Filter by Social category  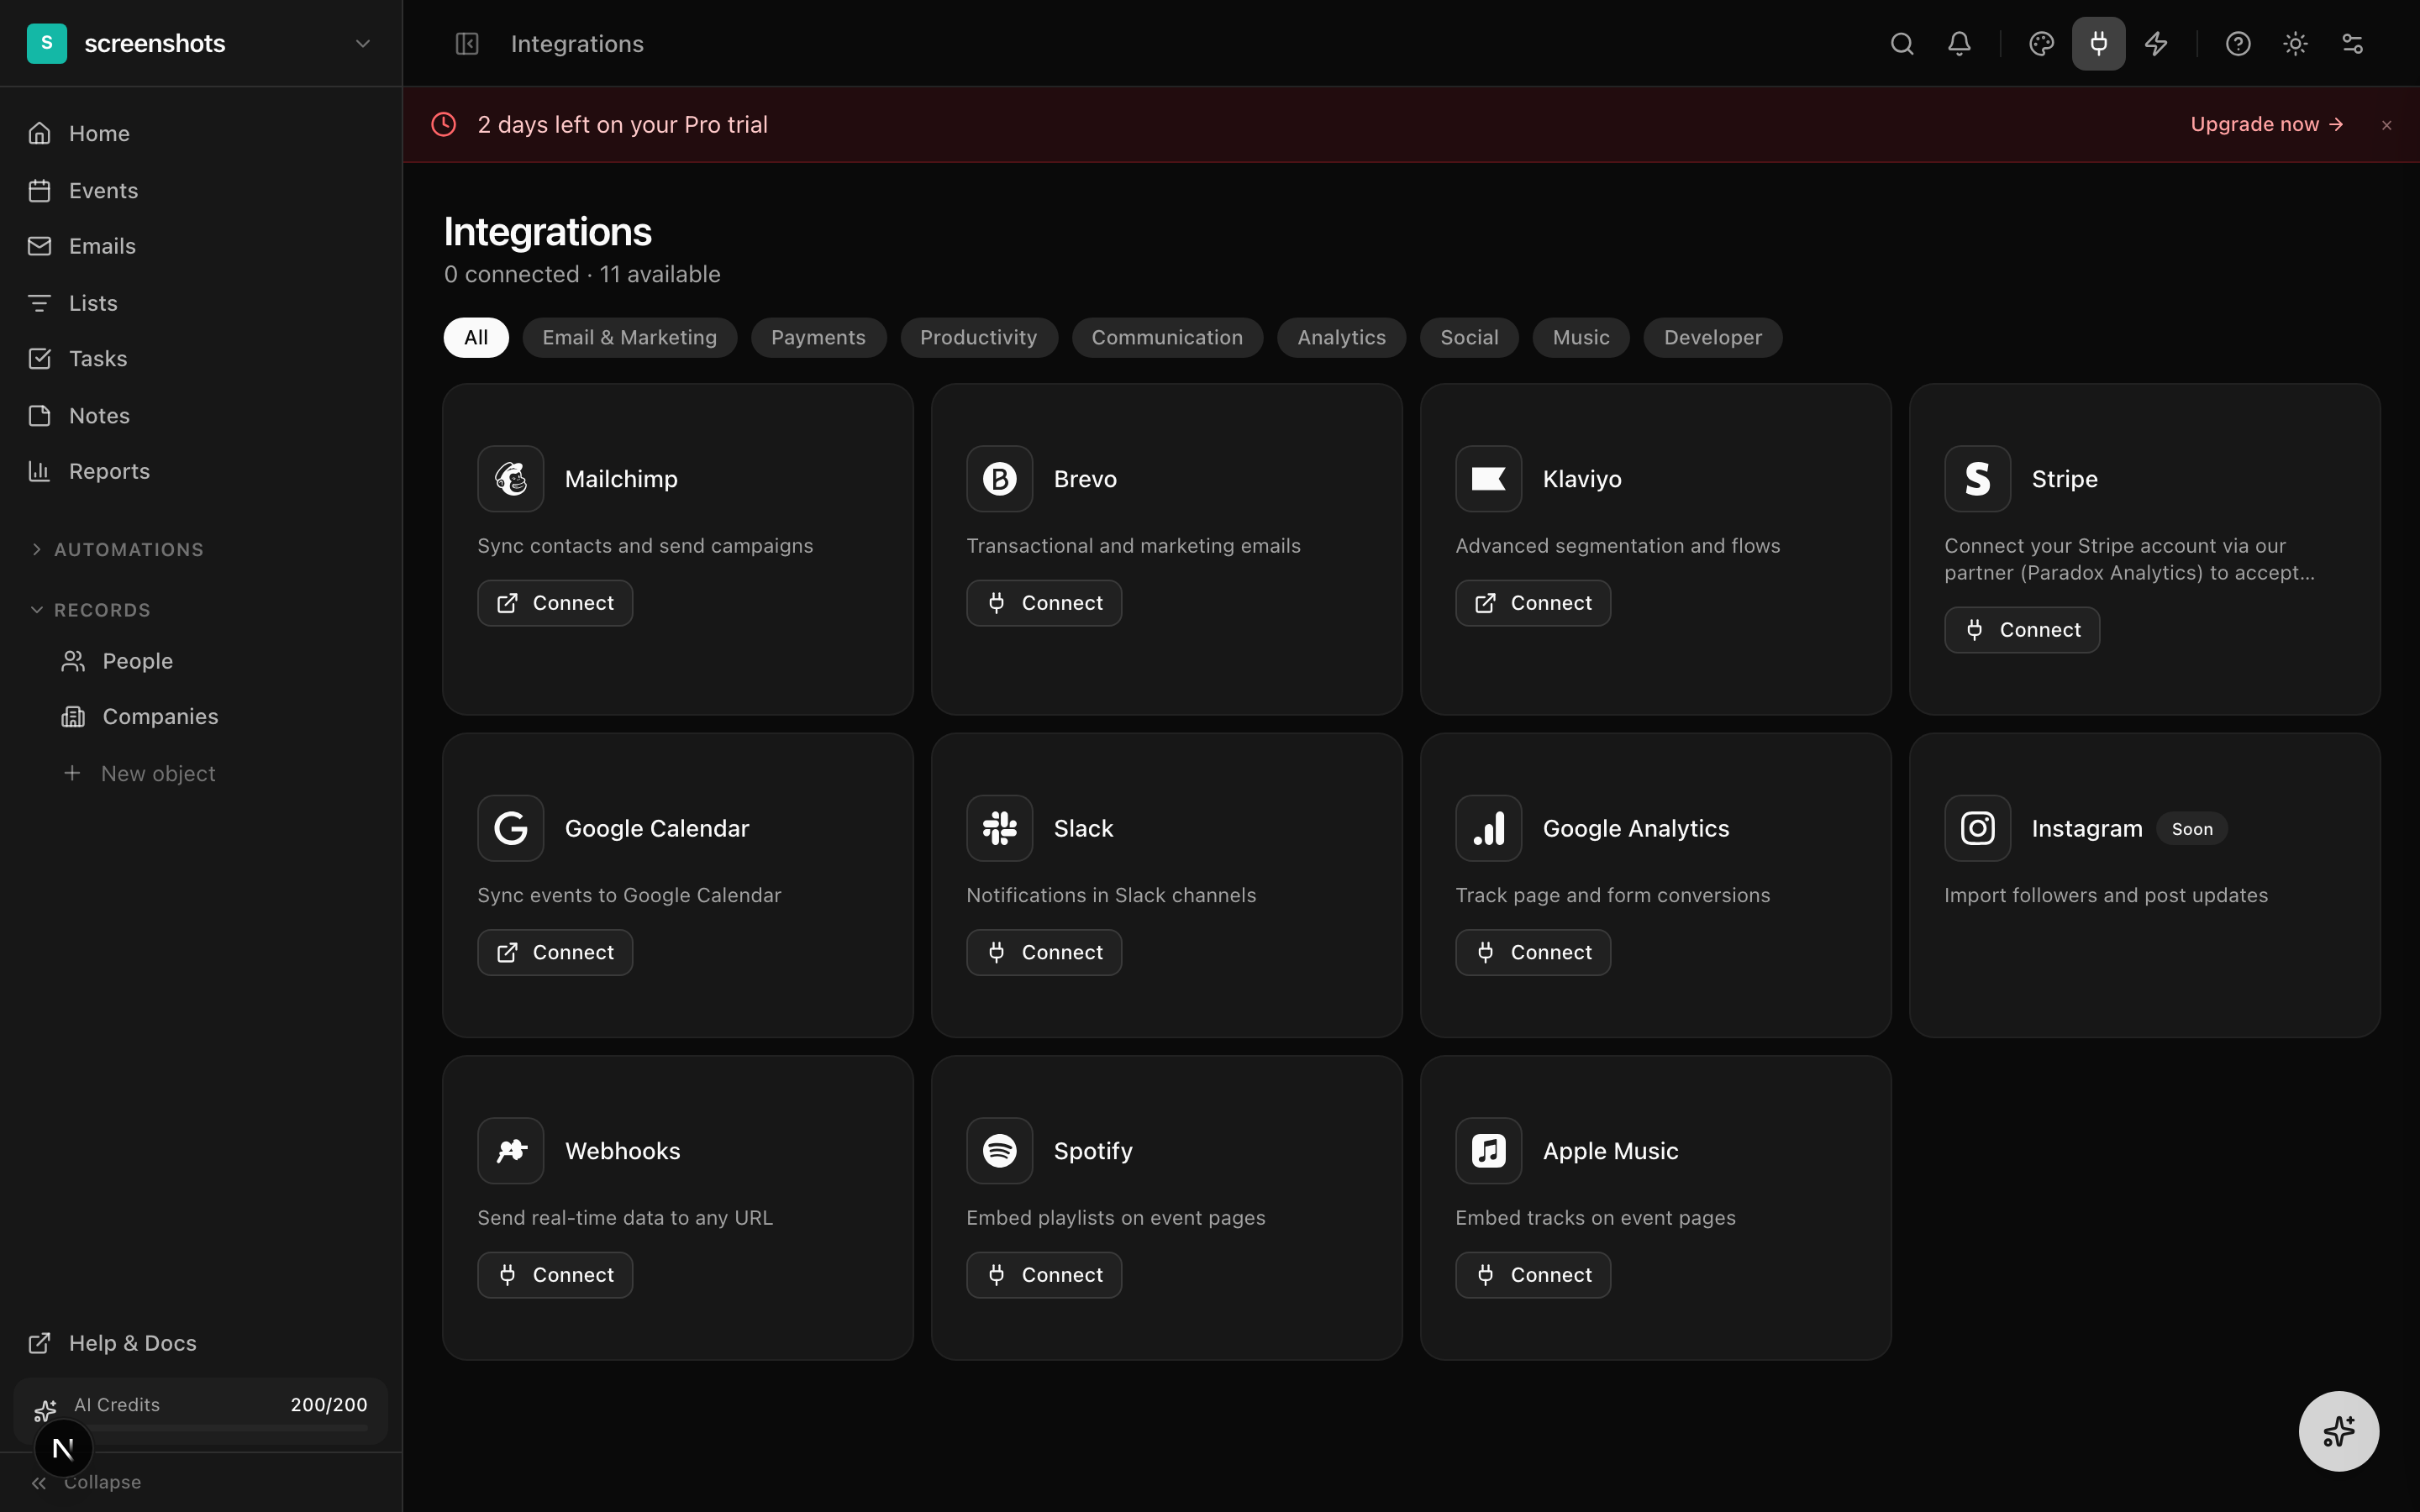click(1469, 338)
